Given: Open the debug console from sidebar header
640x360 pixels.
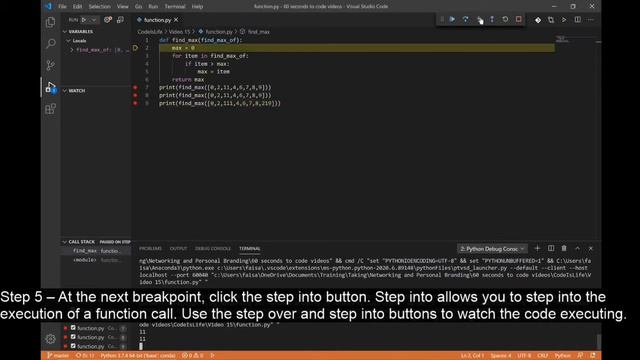Looking at the screenshot, I should (120, 20).
